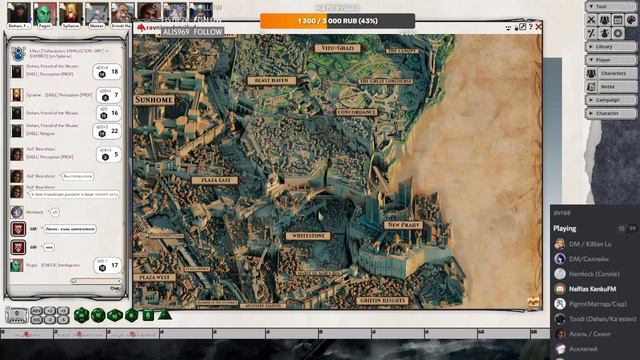640x360 pixels.
Task: Open the plus/minus modifiers tool icon
Action: point(591,33)
